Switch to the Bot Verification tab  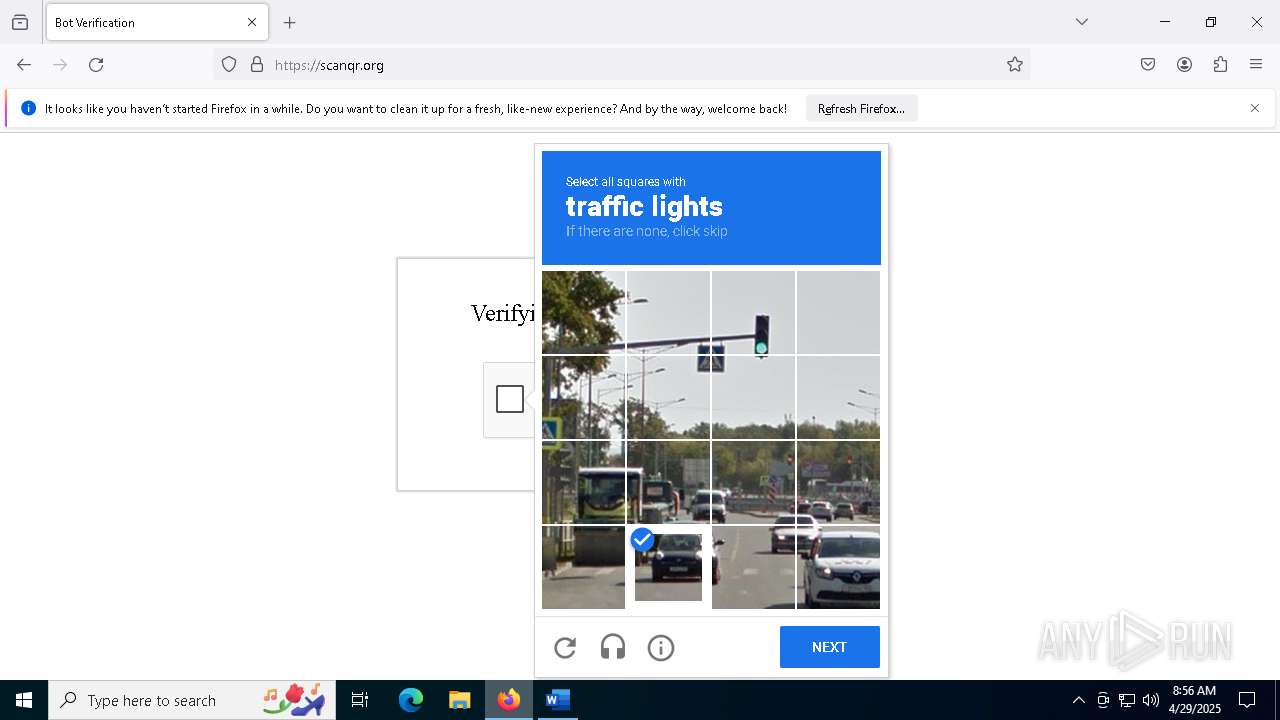pyautogui.click(x=157, y=22)
